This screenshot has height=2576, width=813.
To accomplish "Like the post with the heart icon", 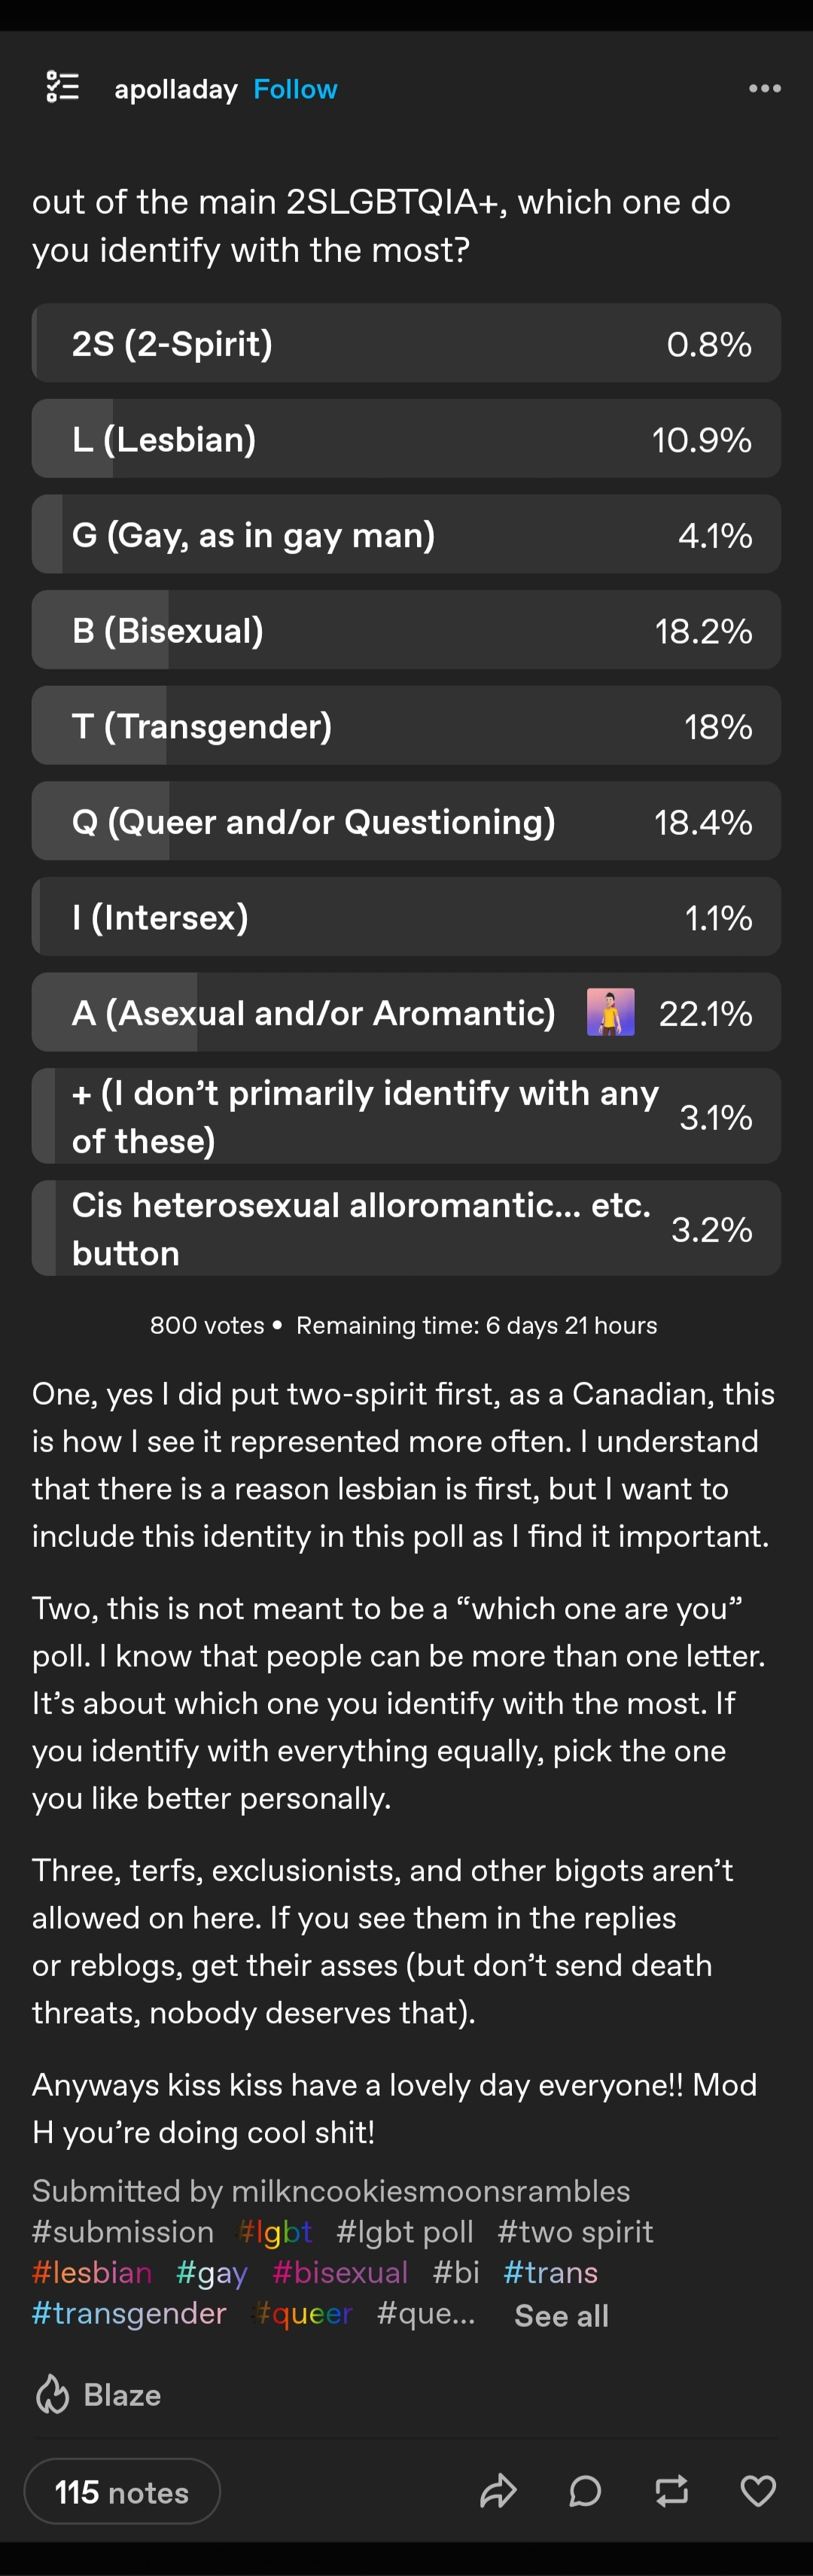I will pyautogui.click(x=757, y=2491).
